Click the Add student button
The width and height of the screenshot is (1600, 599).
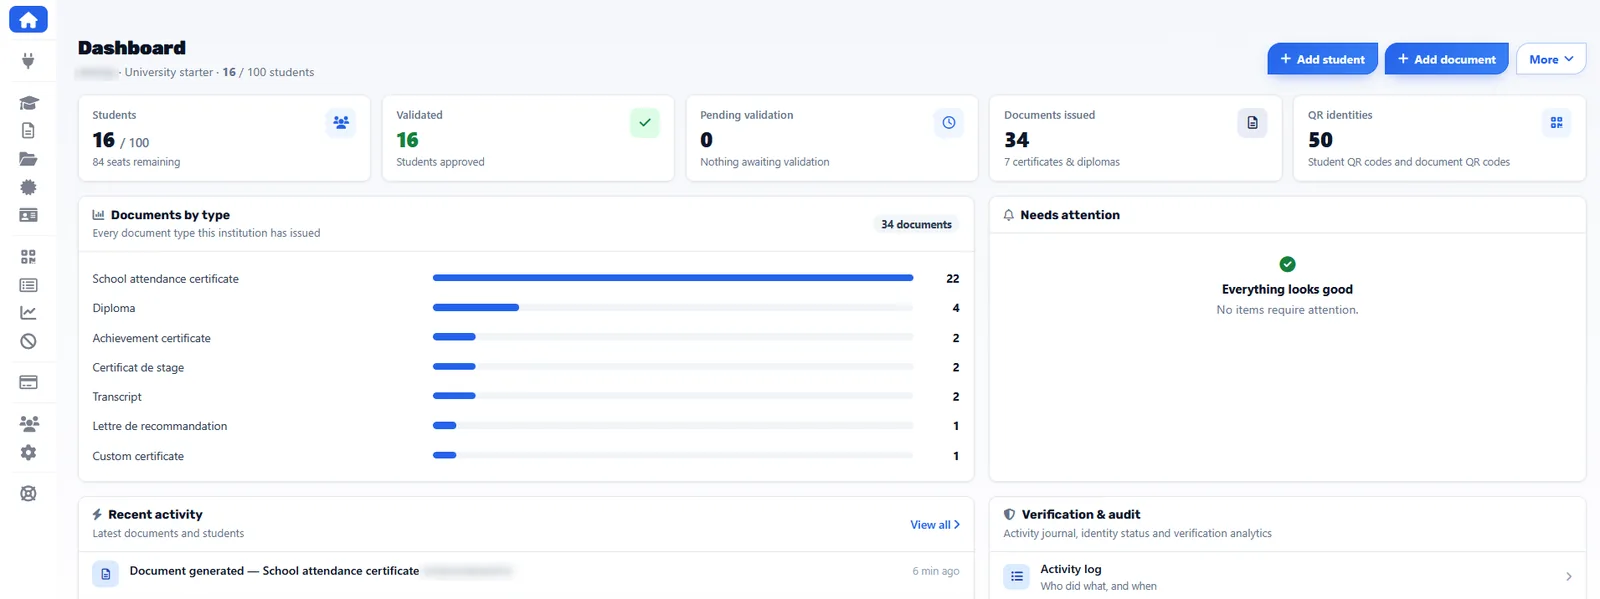pos(1322,59)
